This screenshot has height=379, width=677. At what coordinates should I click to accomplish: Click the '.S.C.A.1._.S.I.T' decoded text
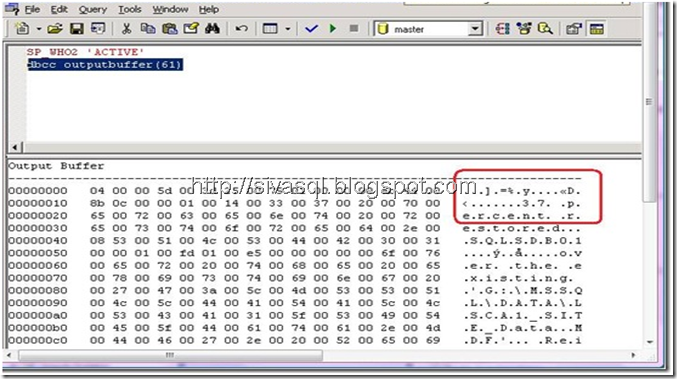522,316
